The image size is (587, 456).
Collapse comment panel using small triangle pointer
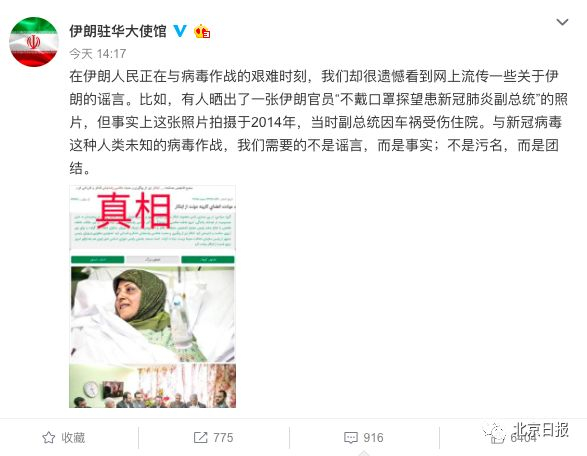tap(364, 453)
